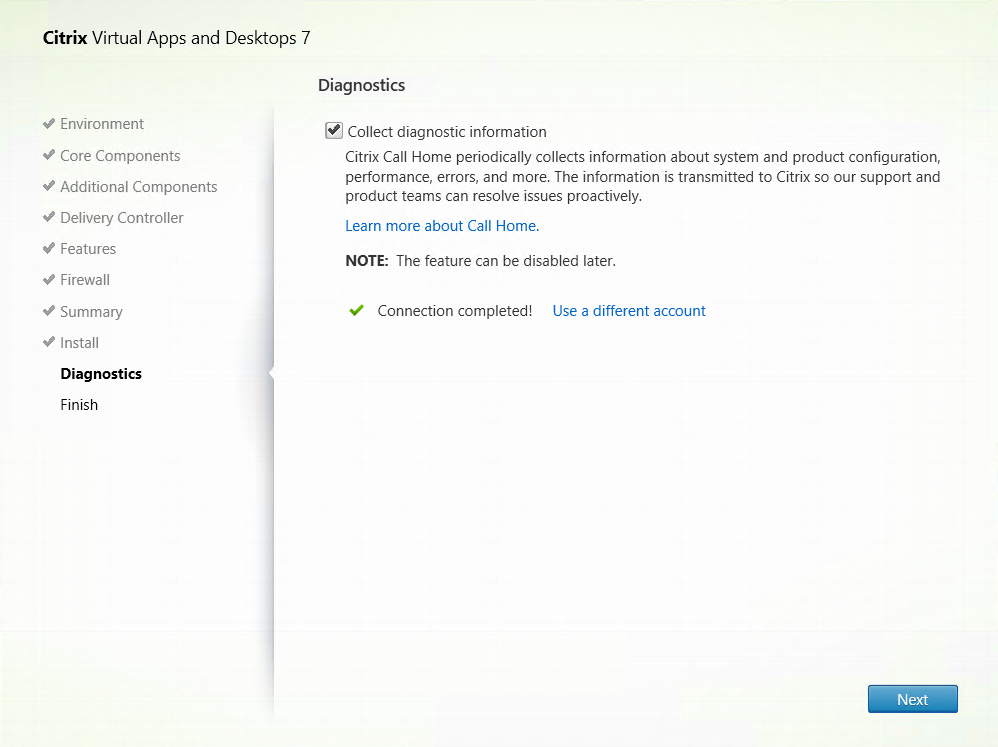
Task: Select the Environment step label
Action: pyautogui.click(x=102, y=124)
